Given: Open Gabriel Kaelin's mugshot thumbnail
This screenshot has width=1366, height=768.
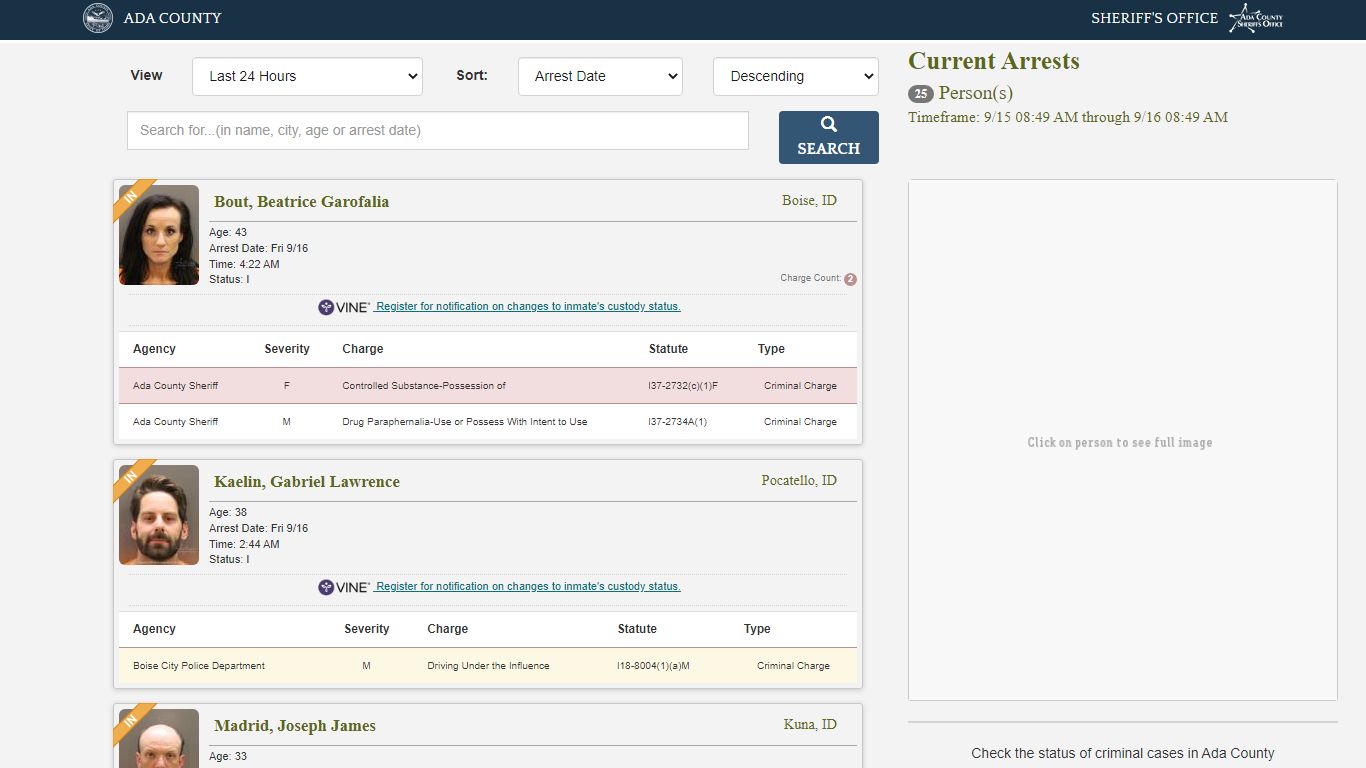Looking at the screenshot, I should 159,515.
